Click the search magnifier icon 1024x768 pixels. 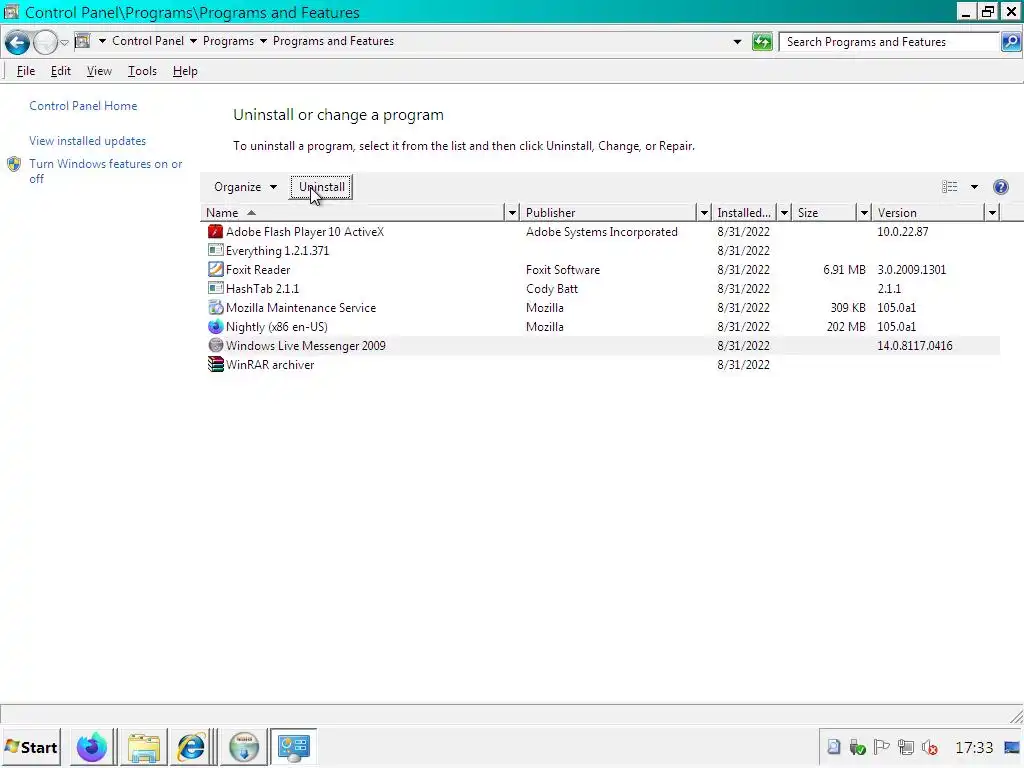click(1010, 42)
